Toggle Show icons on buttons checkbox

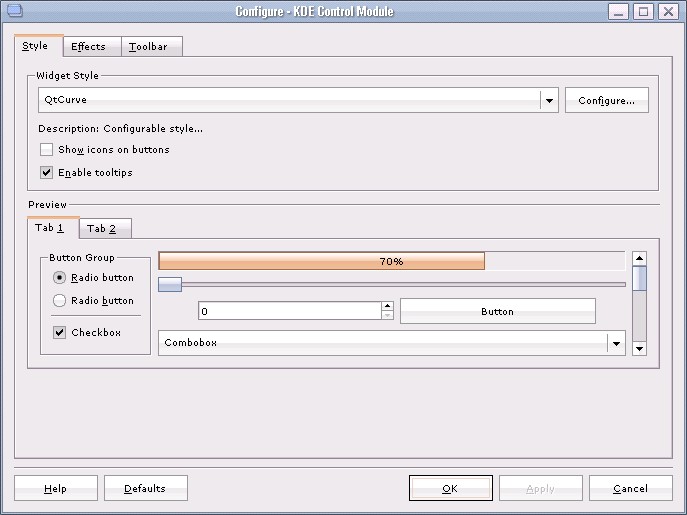[46, 149]
